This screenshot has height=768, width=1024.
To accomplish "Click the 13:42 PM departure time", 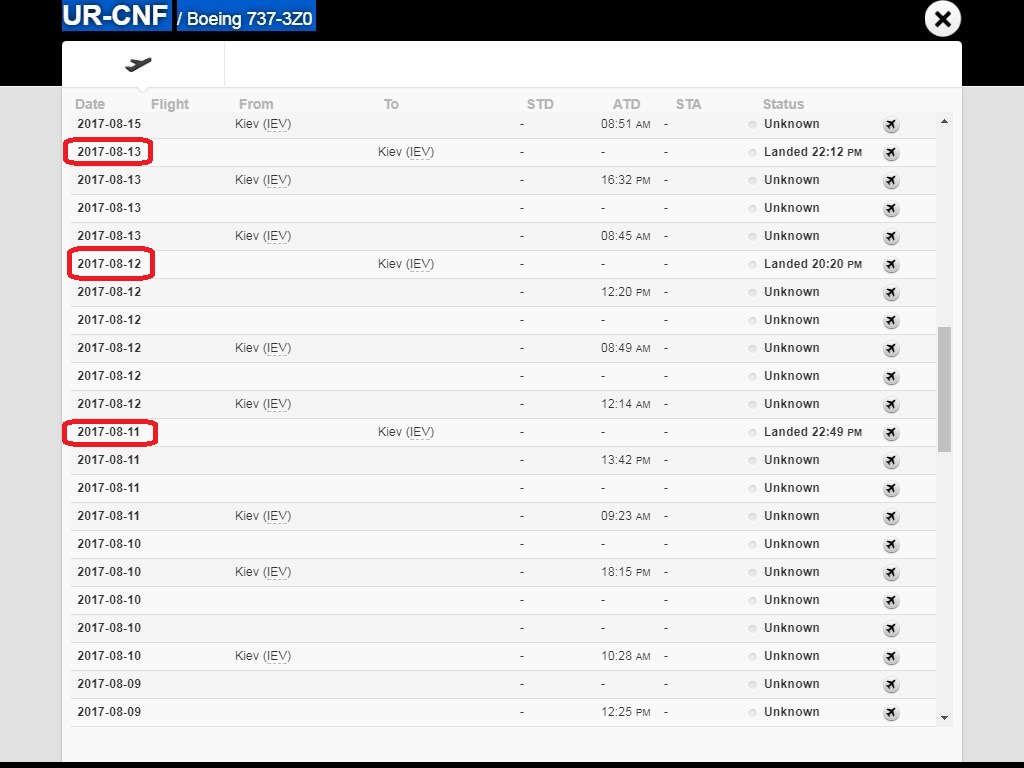I will pos(626,460).
